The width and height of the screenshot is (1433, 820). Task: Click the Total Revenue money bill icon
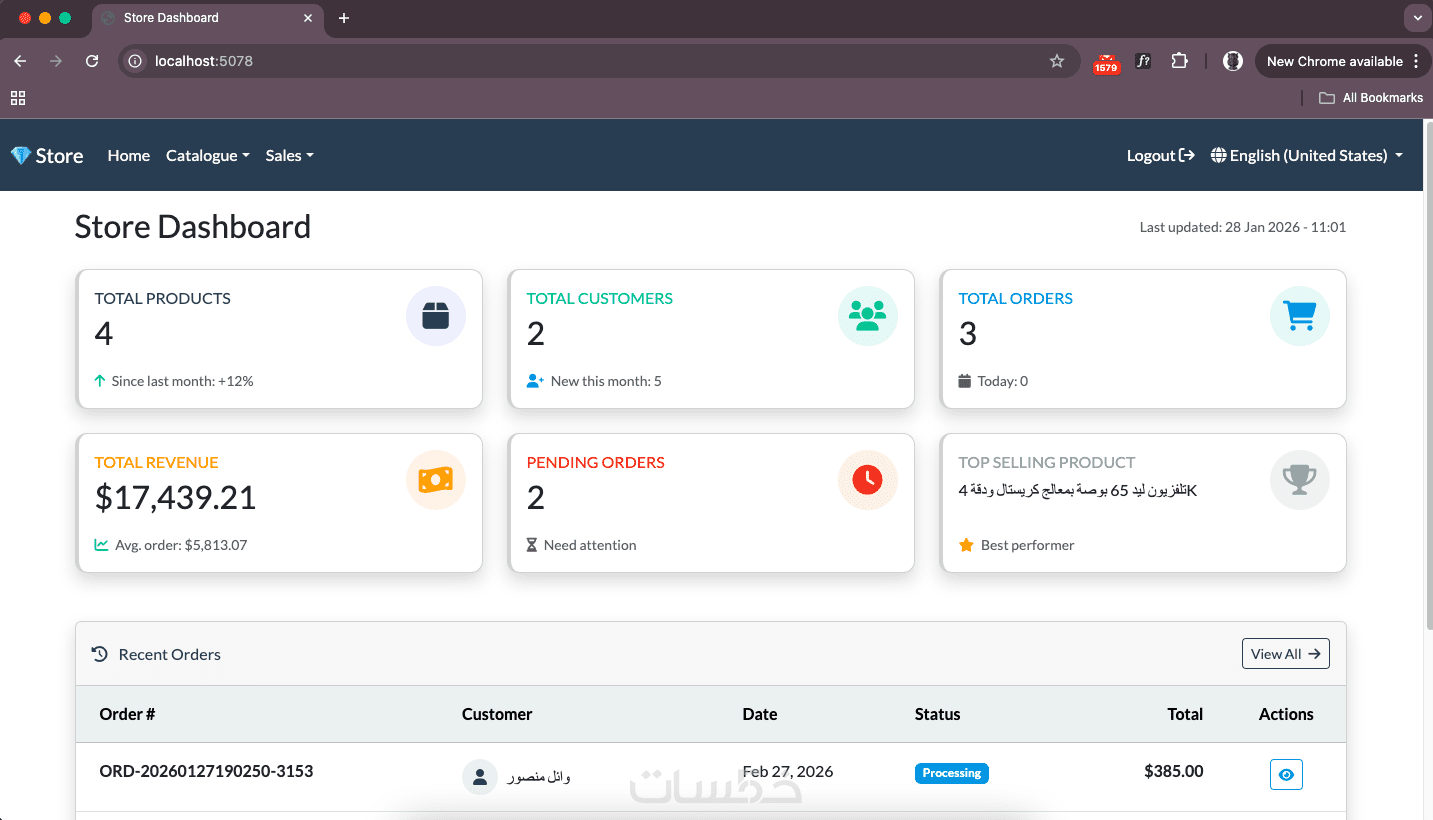pyautogui.click(x=436, y=480)
